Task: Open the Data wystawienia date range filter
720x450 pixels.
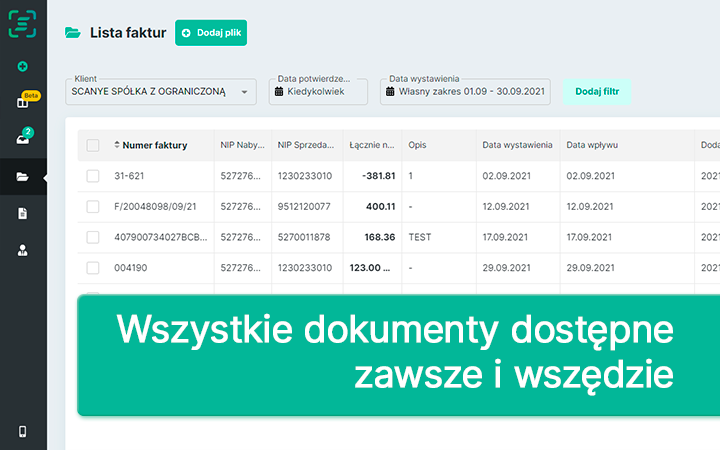Action: pyautogui.click(x=465, y=91)
